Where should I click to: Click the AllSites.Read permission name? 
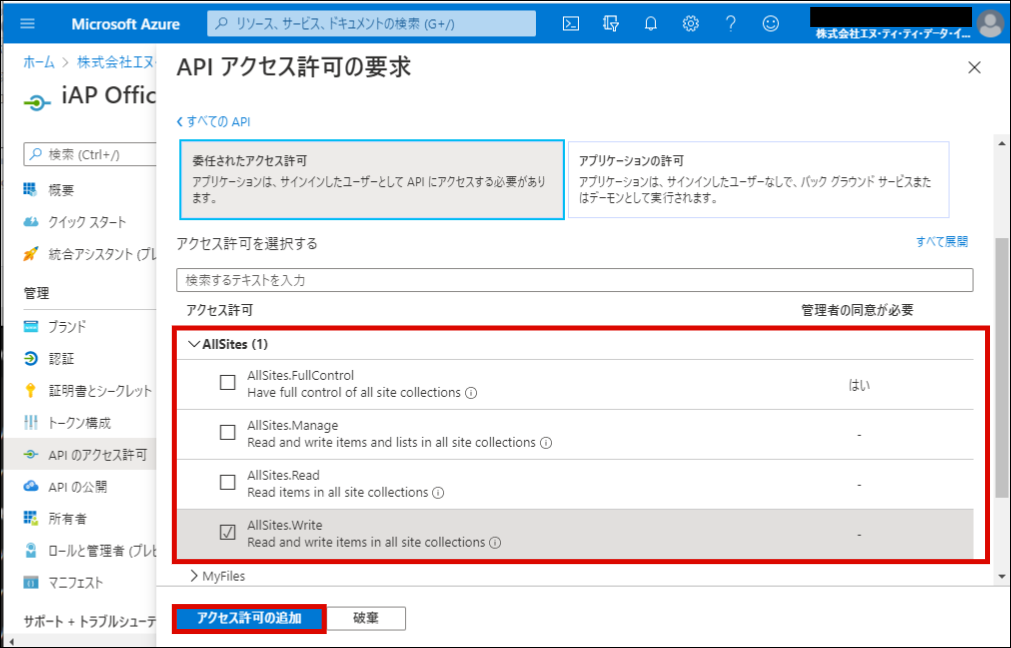tap(284, 475)
